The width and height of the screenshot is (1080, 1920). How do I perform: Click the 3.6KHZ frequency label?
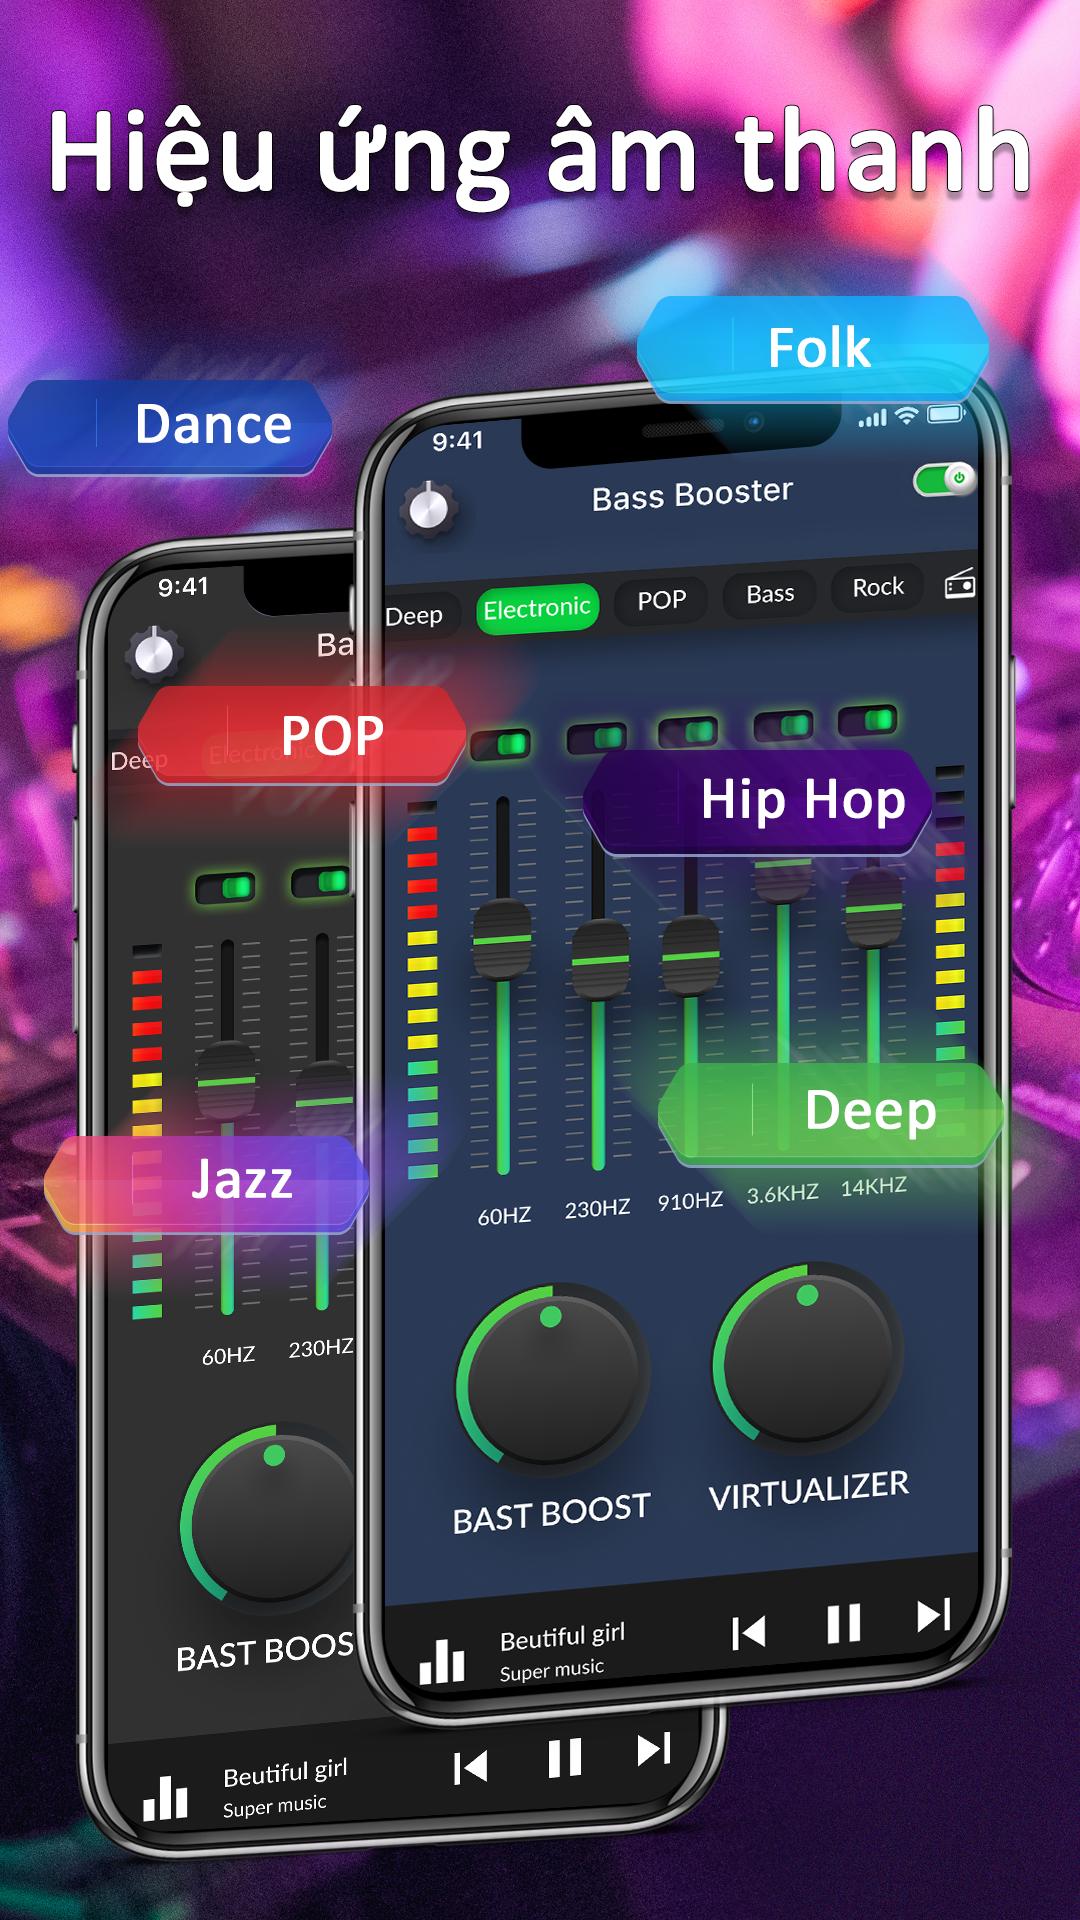(782, 1194)
